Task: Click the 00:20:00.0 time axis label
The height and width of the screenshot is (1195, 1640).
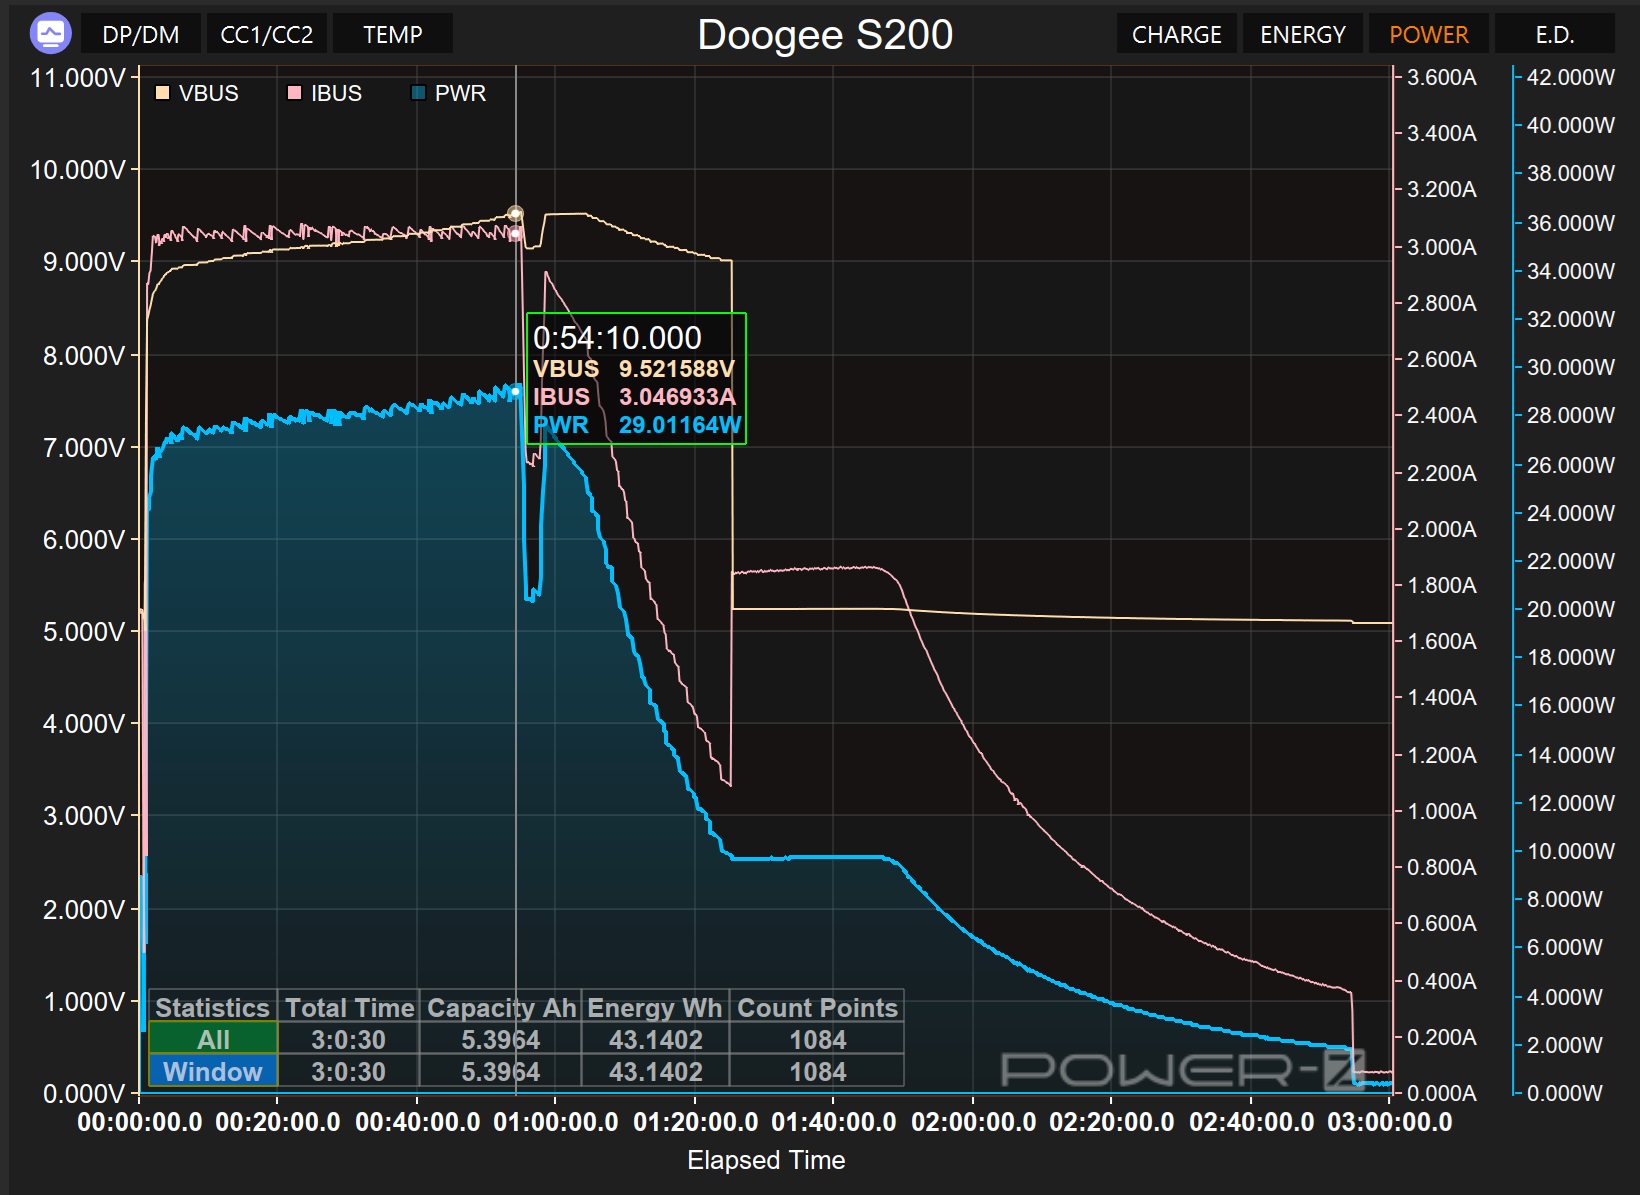Action: point(278,1122)
